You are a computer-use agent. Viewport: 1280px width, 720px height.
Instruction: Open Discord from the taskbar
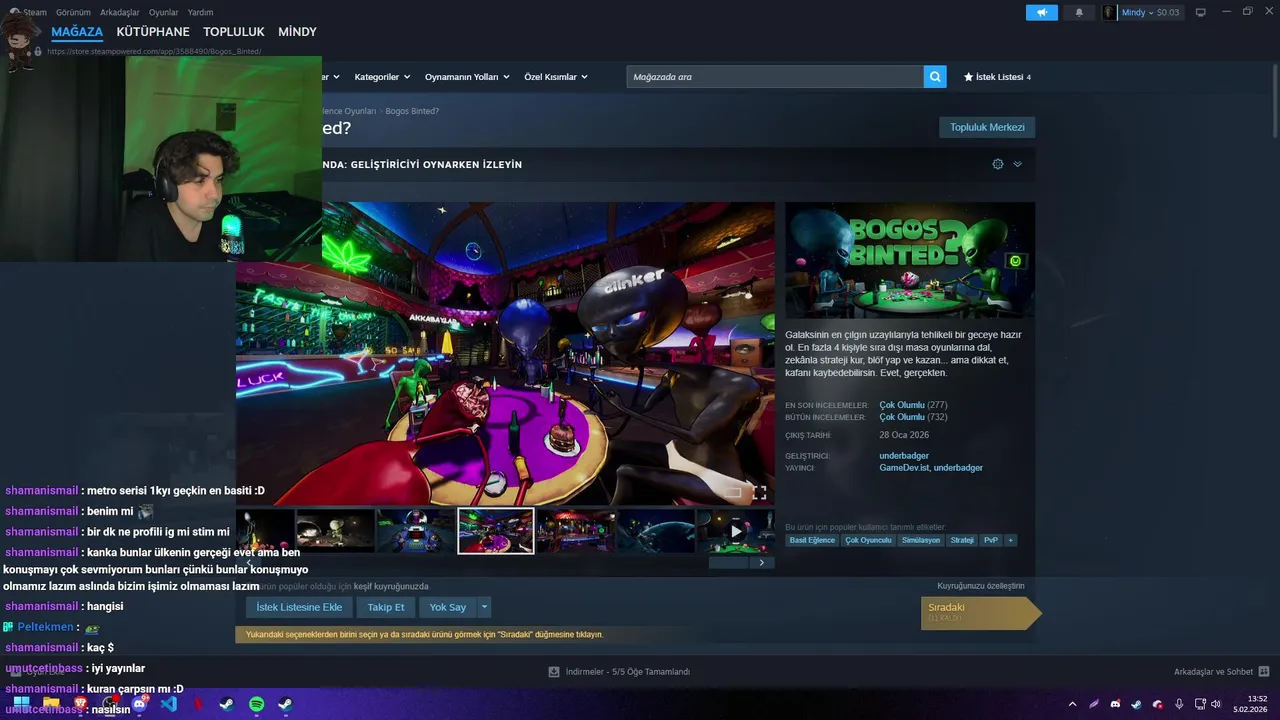[x=139, y=704]
